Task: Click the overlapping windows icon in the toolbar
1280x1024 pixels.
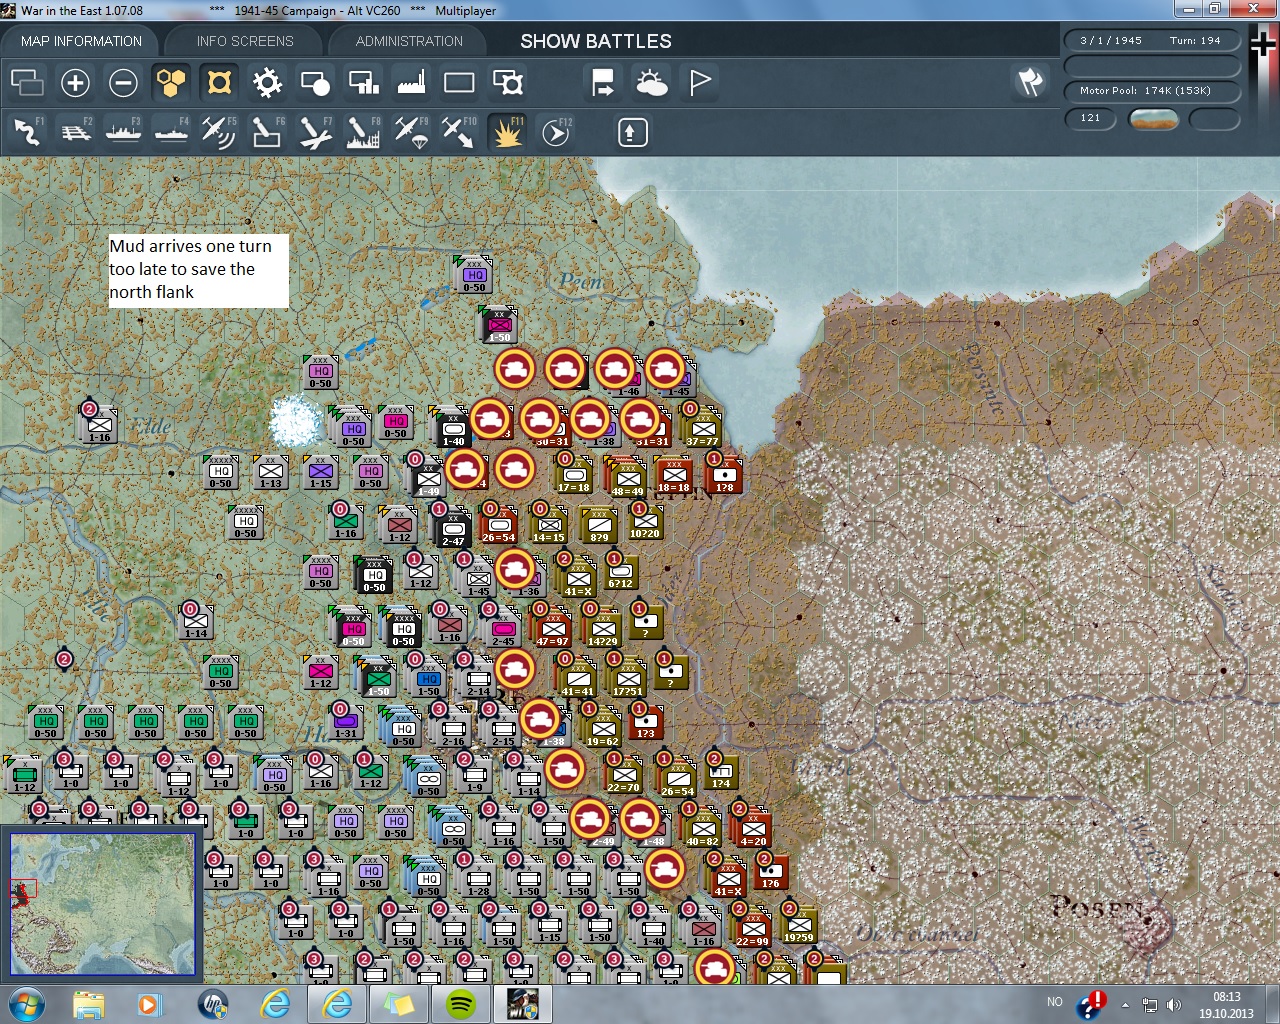Action: [x=27, y=82]
